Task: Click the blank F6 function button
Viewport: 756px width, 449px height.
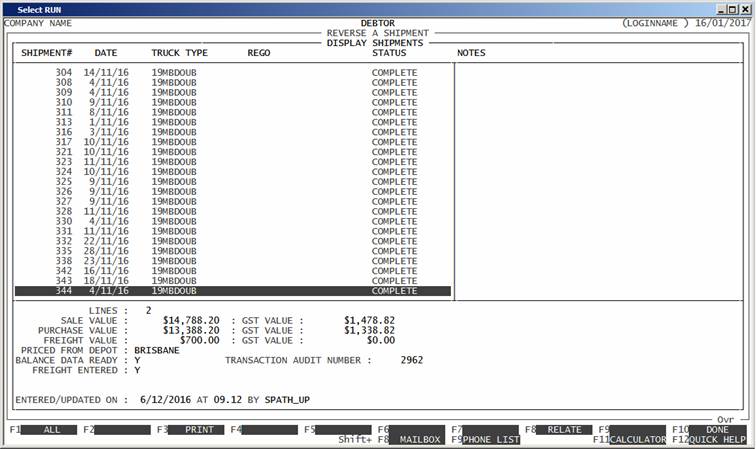Action: 417,430
